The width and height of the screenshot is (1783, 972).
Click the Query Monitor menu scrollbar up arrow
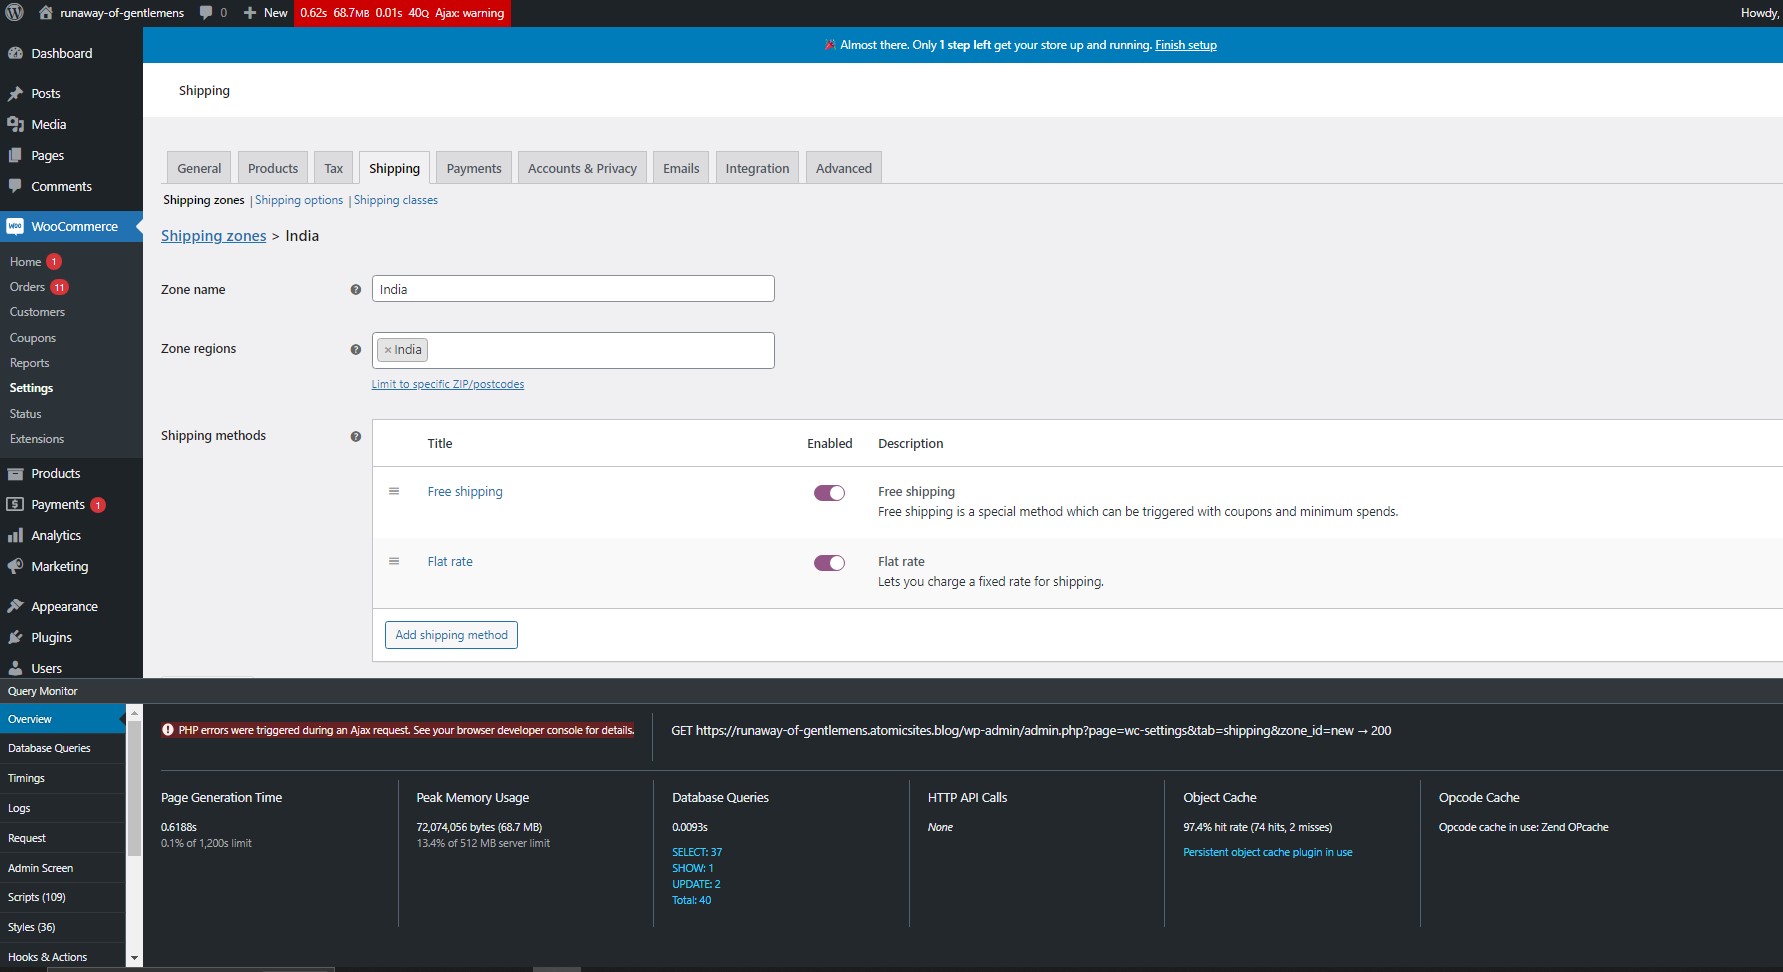click(x=134, y=712)
